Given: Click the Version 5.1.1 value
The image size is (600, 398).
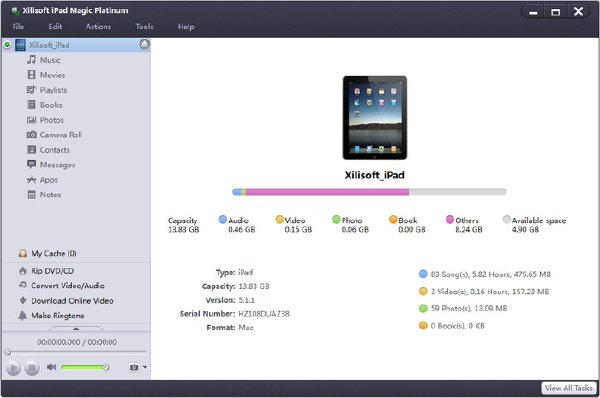Looking at the screenshot, I should (x=246, y=300).
